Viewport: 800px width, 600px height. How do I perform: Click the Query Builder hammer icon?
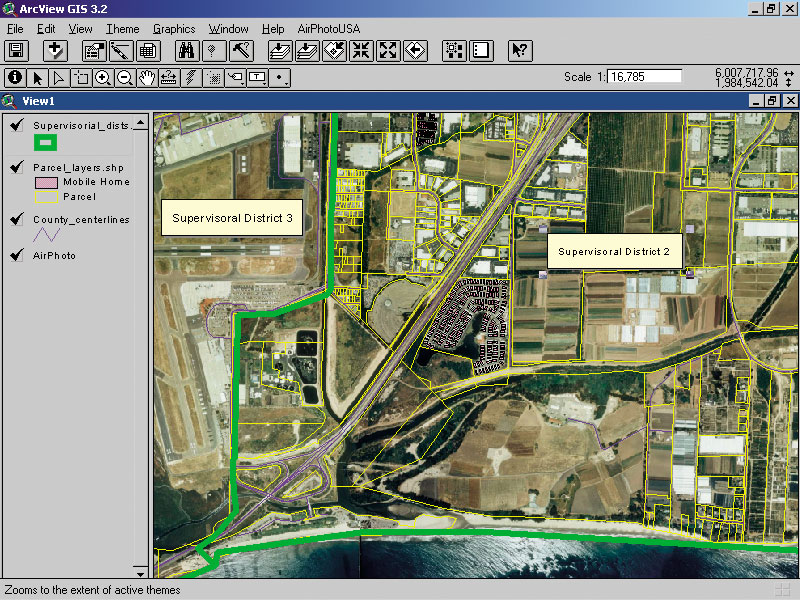tap(241, 51)
